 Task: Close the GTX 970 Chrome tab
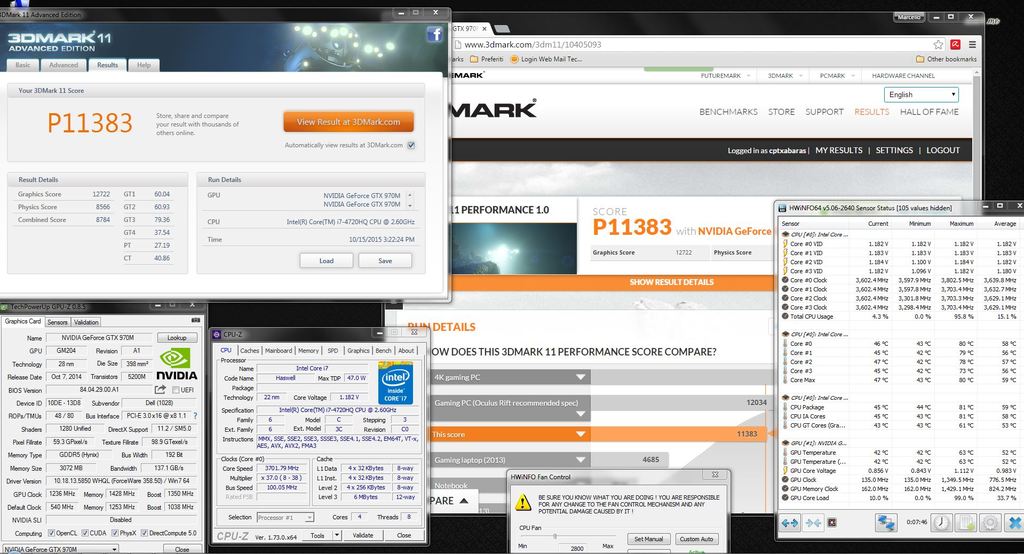click(x=484, y=29)
